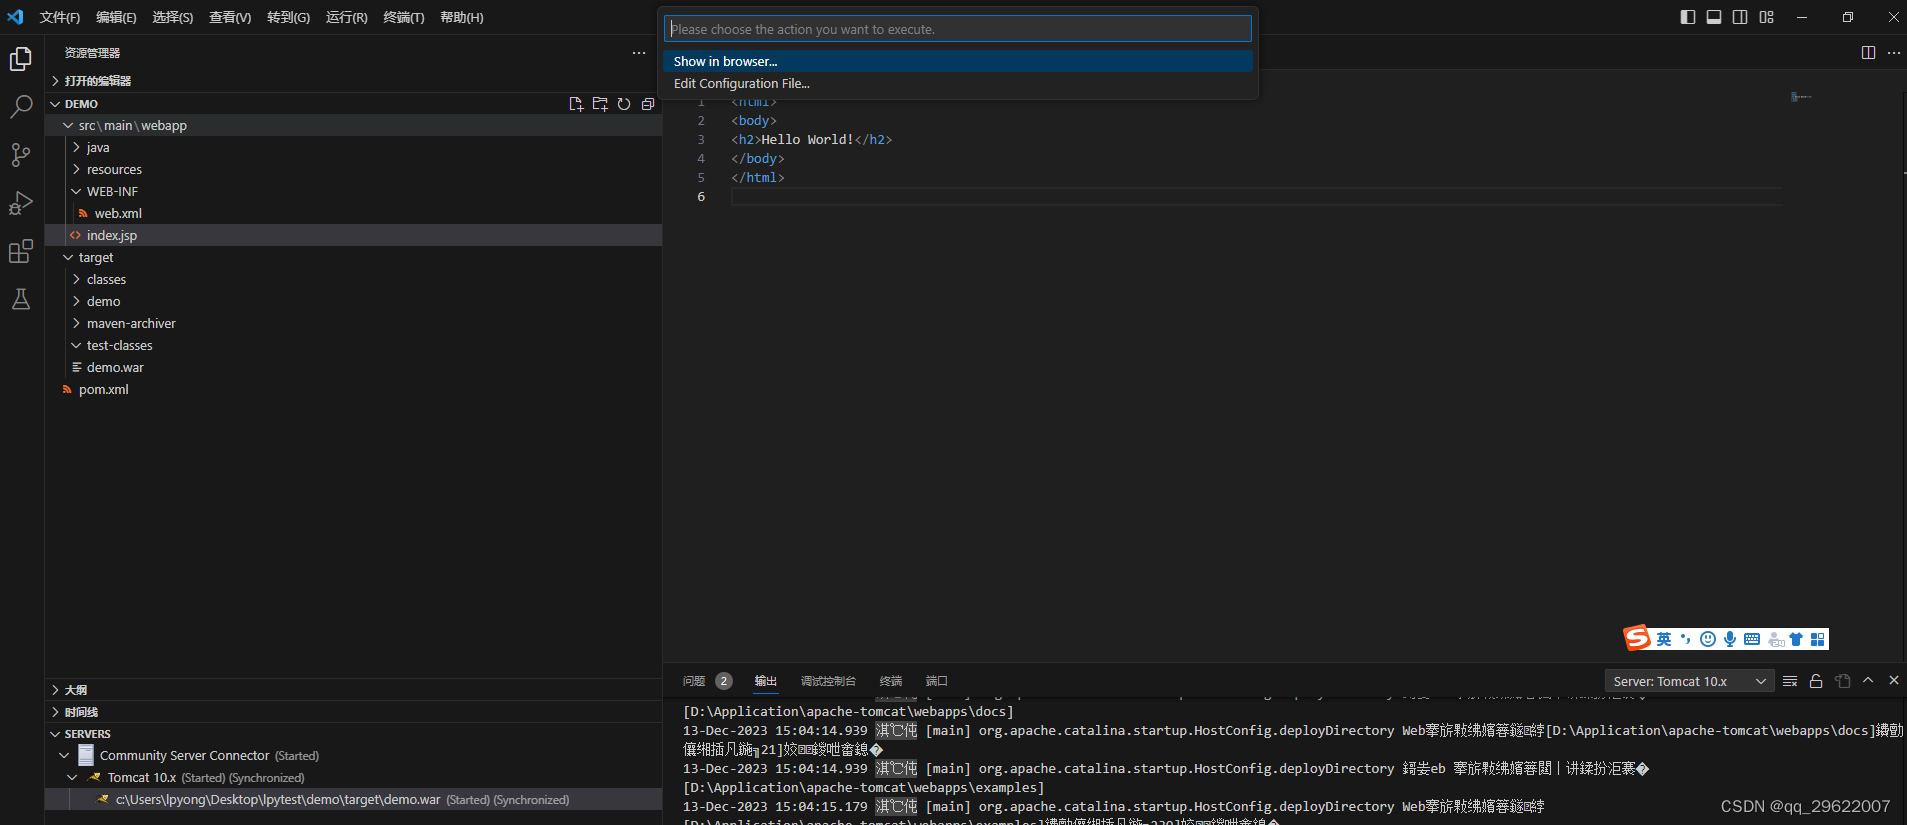
Task: Open the Server Tomcat 10.x output dropdown
Action: 1689,681
